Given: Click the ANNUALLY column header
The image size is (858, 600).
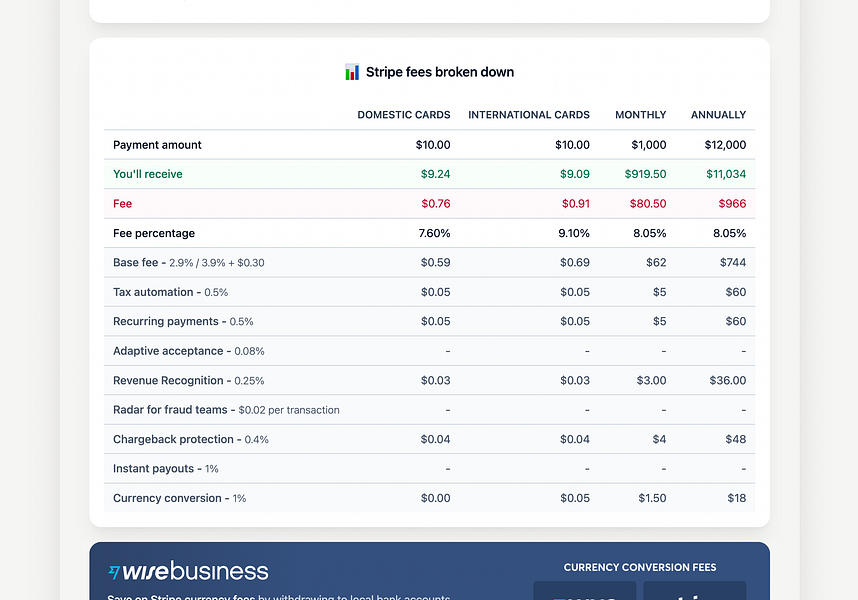Looking at the screenshot, I should point(718,114).
